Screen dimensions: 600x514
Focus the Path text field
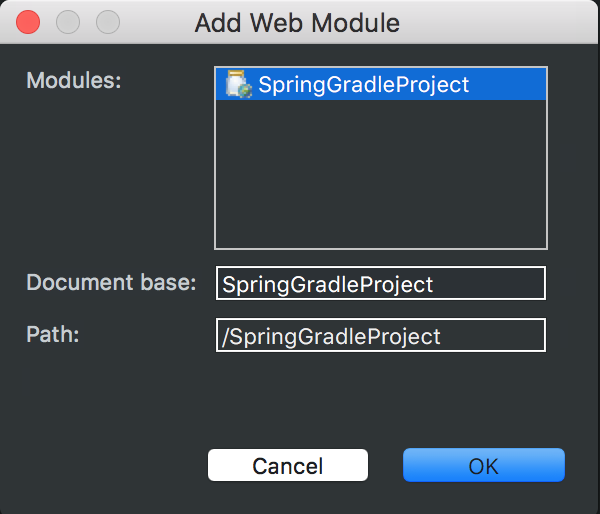click(x=380, y=336)
